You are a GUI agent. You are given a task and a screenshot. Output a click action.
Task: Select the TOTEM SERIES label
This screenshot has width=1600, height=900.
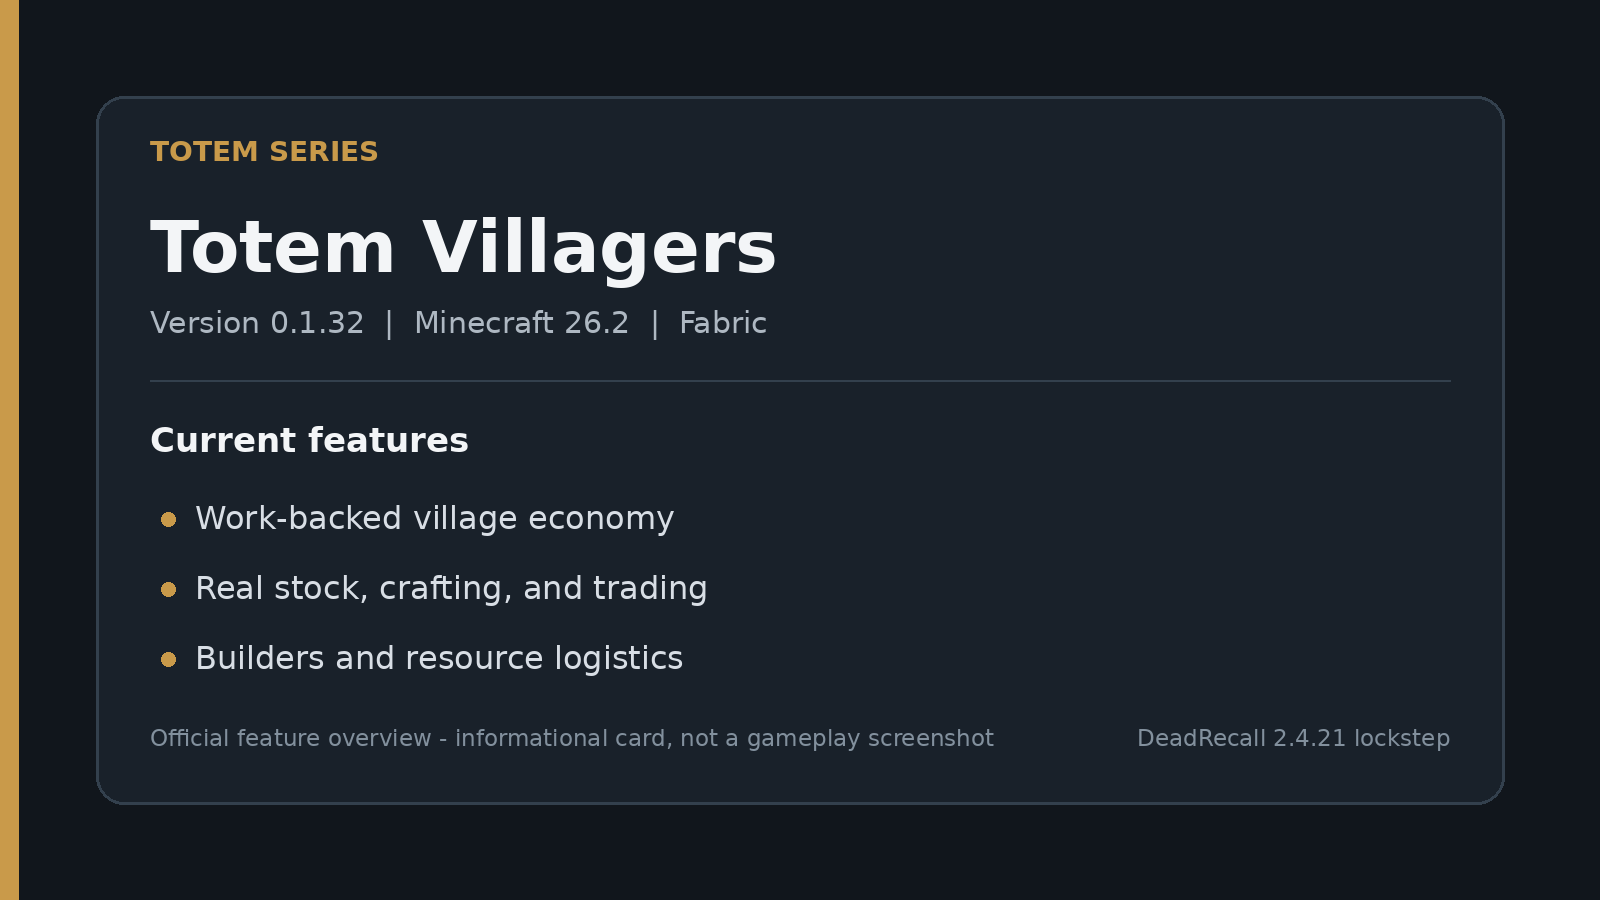[x=264, y=152]
